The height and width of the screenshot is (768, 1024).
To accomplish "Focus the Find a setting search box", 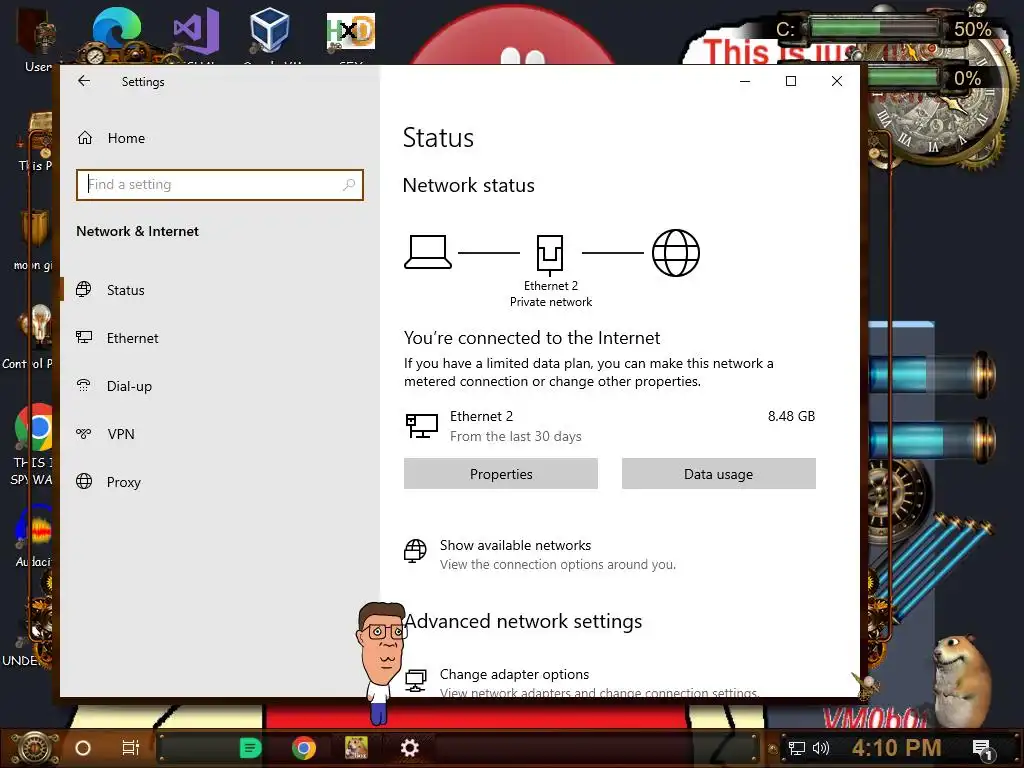I will coord(219,185).
